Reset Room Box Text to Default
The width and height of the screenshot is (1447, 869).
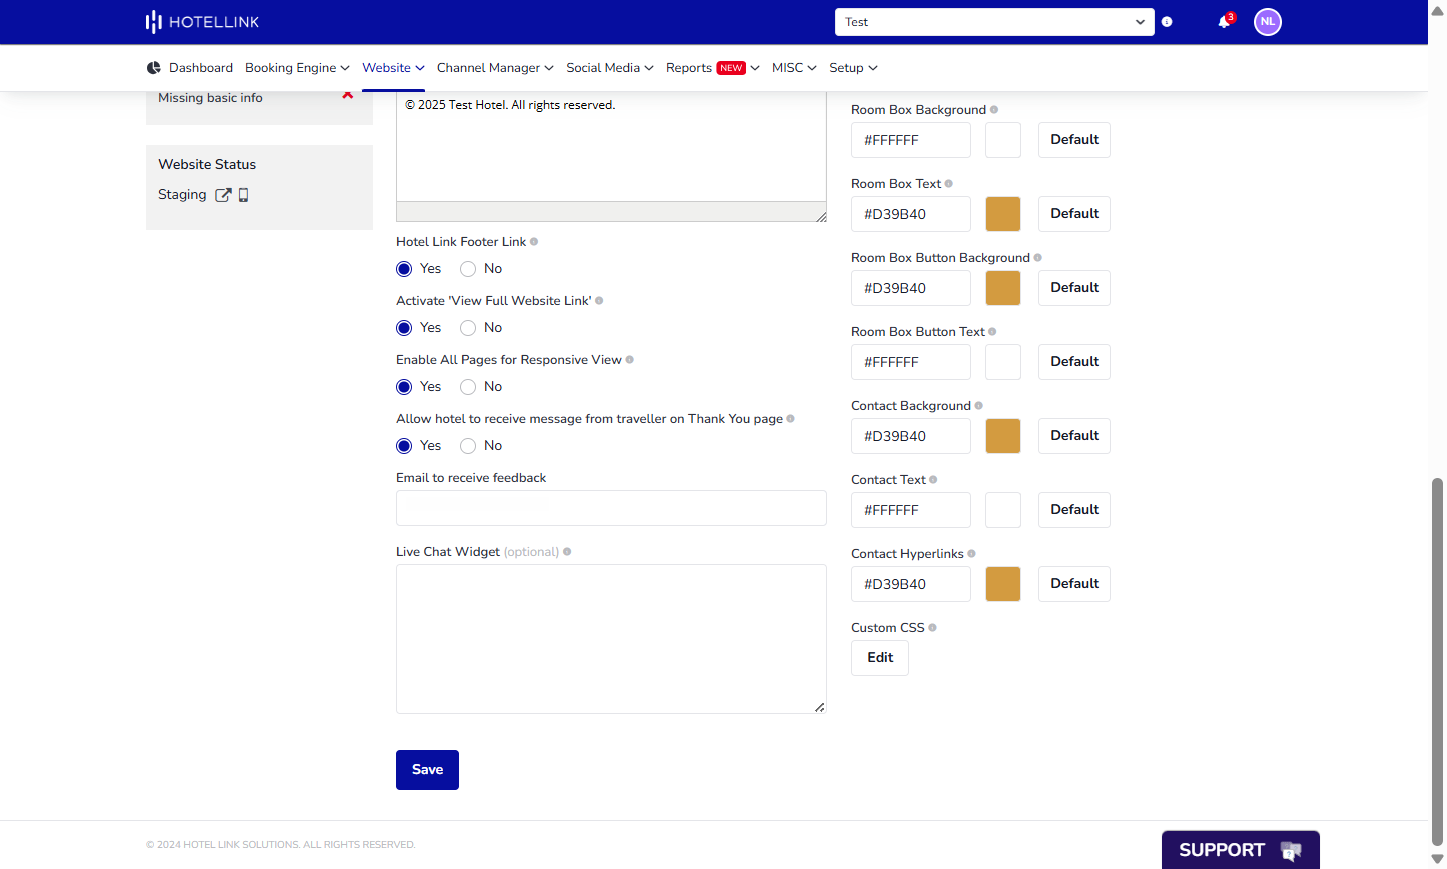tap(1074, 214)
